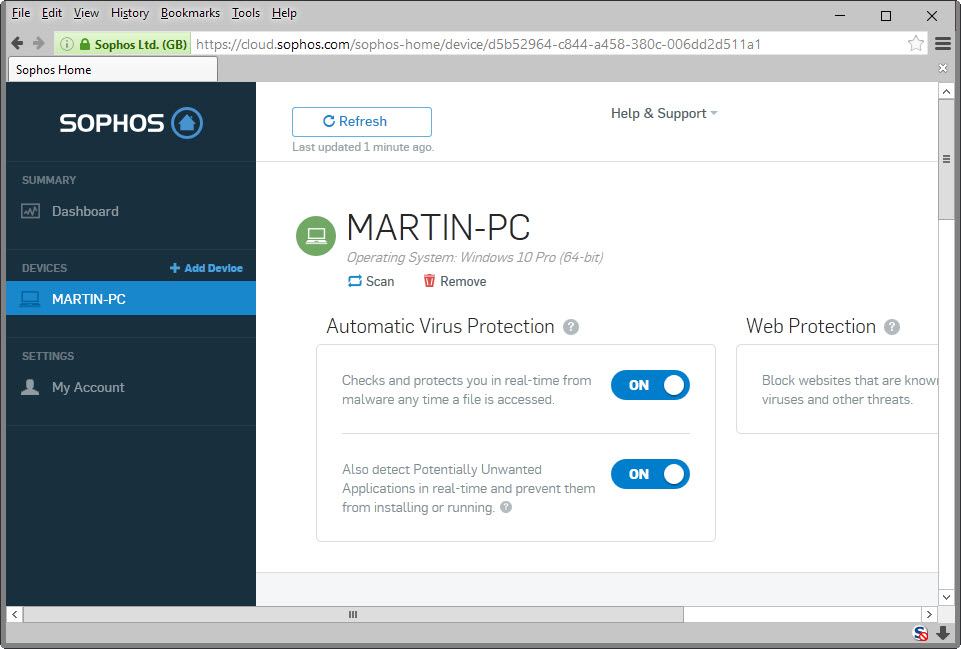Image resolution: width=961 pixels, height=649 pixels.
Task: Click the Dashboard chart icon
Action: [x=30, y=211]
